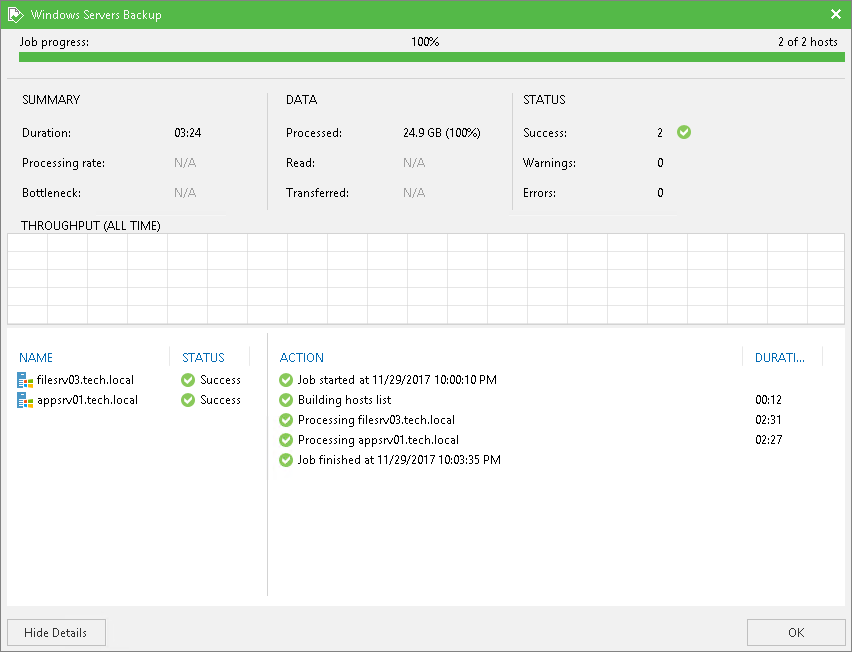This screenshot has width=852, height=652.
Task: Click the Duration value 03:24
Action: coord(187,133)
